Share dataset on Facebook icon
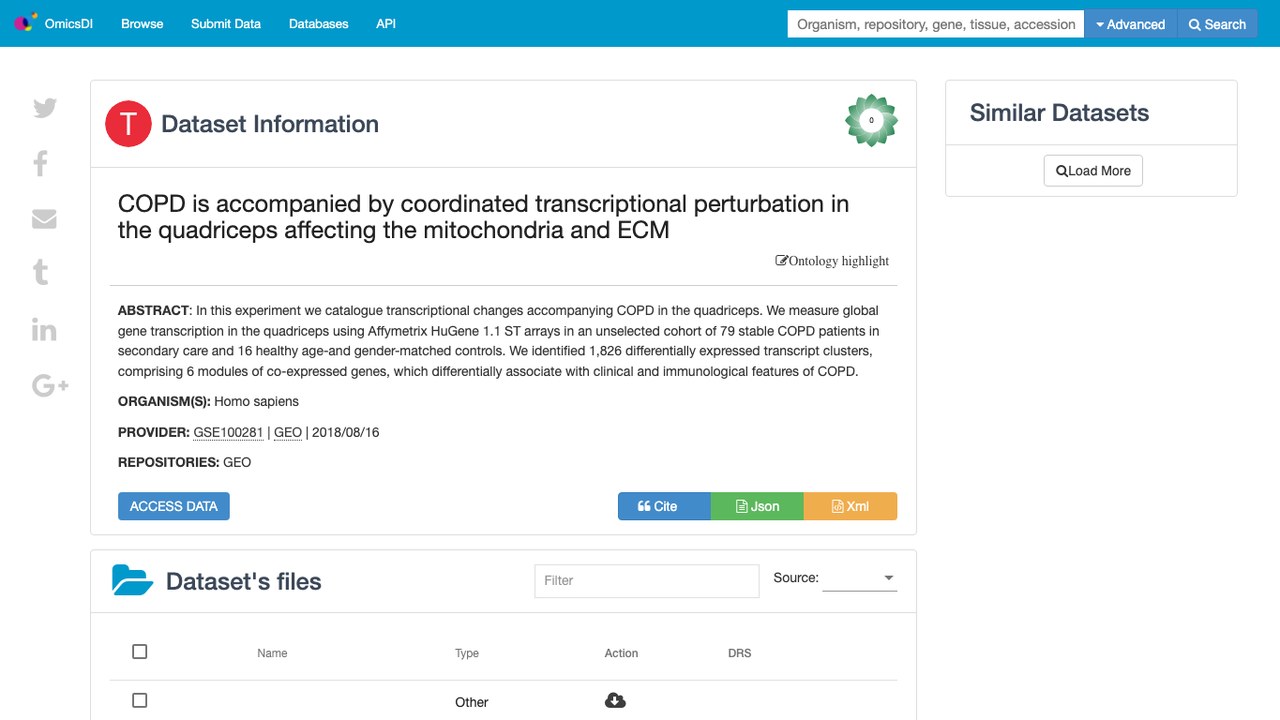1280x720 pixels. pos(41,163)
